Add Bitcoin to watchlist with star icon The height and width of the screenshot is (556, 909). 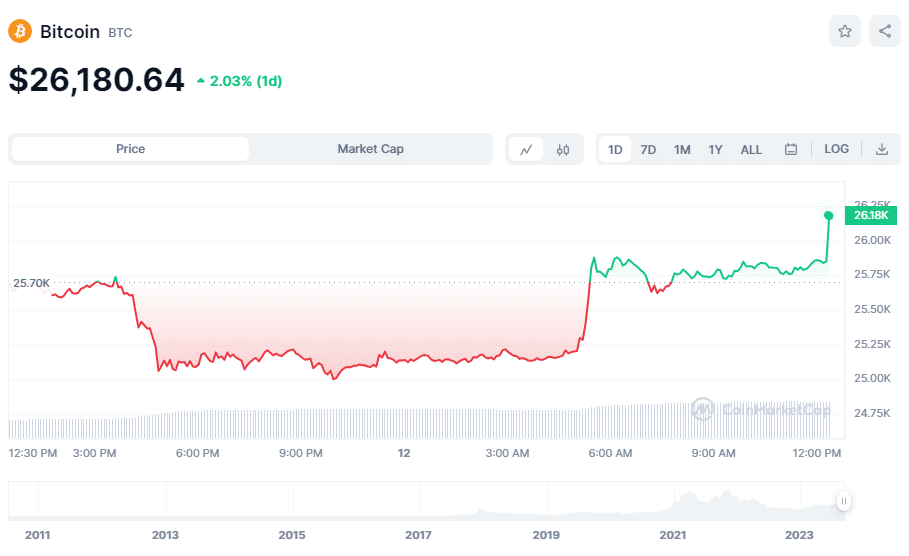[845, 31]
